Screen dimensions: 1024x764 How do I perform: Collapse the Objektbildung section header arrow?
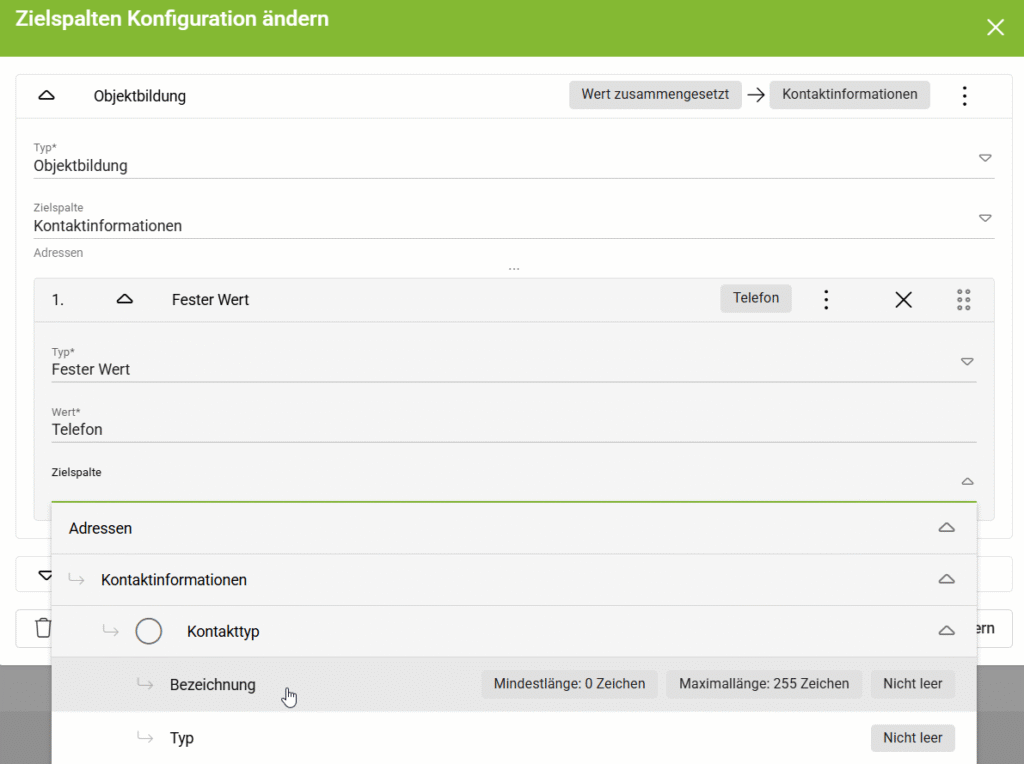pos(46,95)
